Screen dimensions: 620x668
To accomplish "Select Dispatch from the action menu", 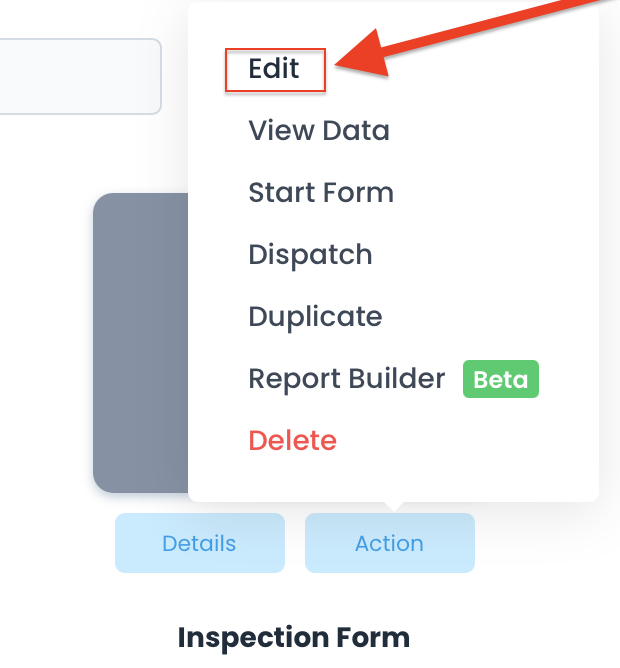I will click(x=310, y=255).
